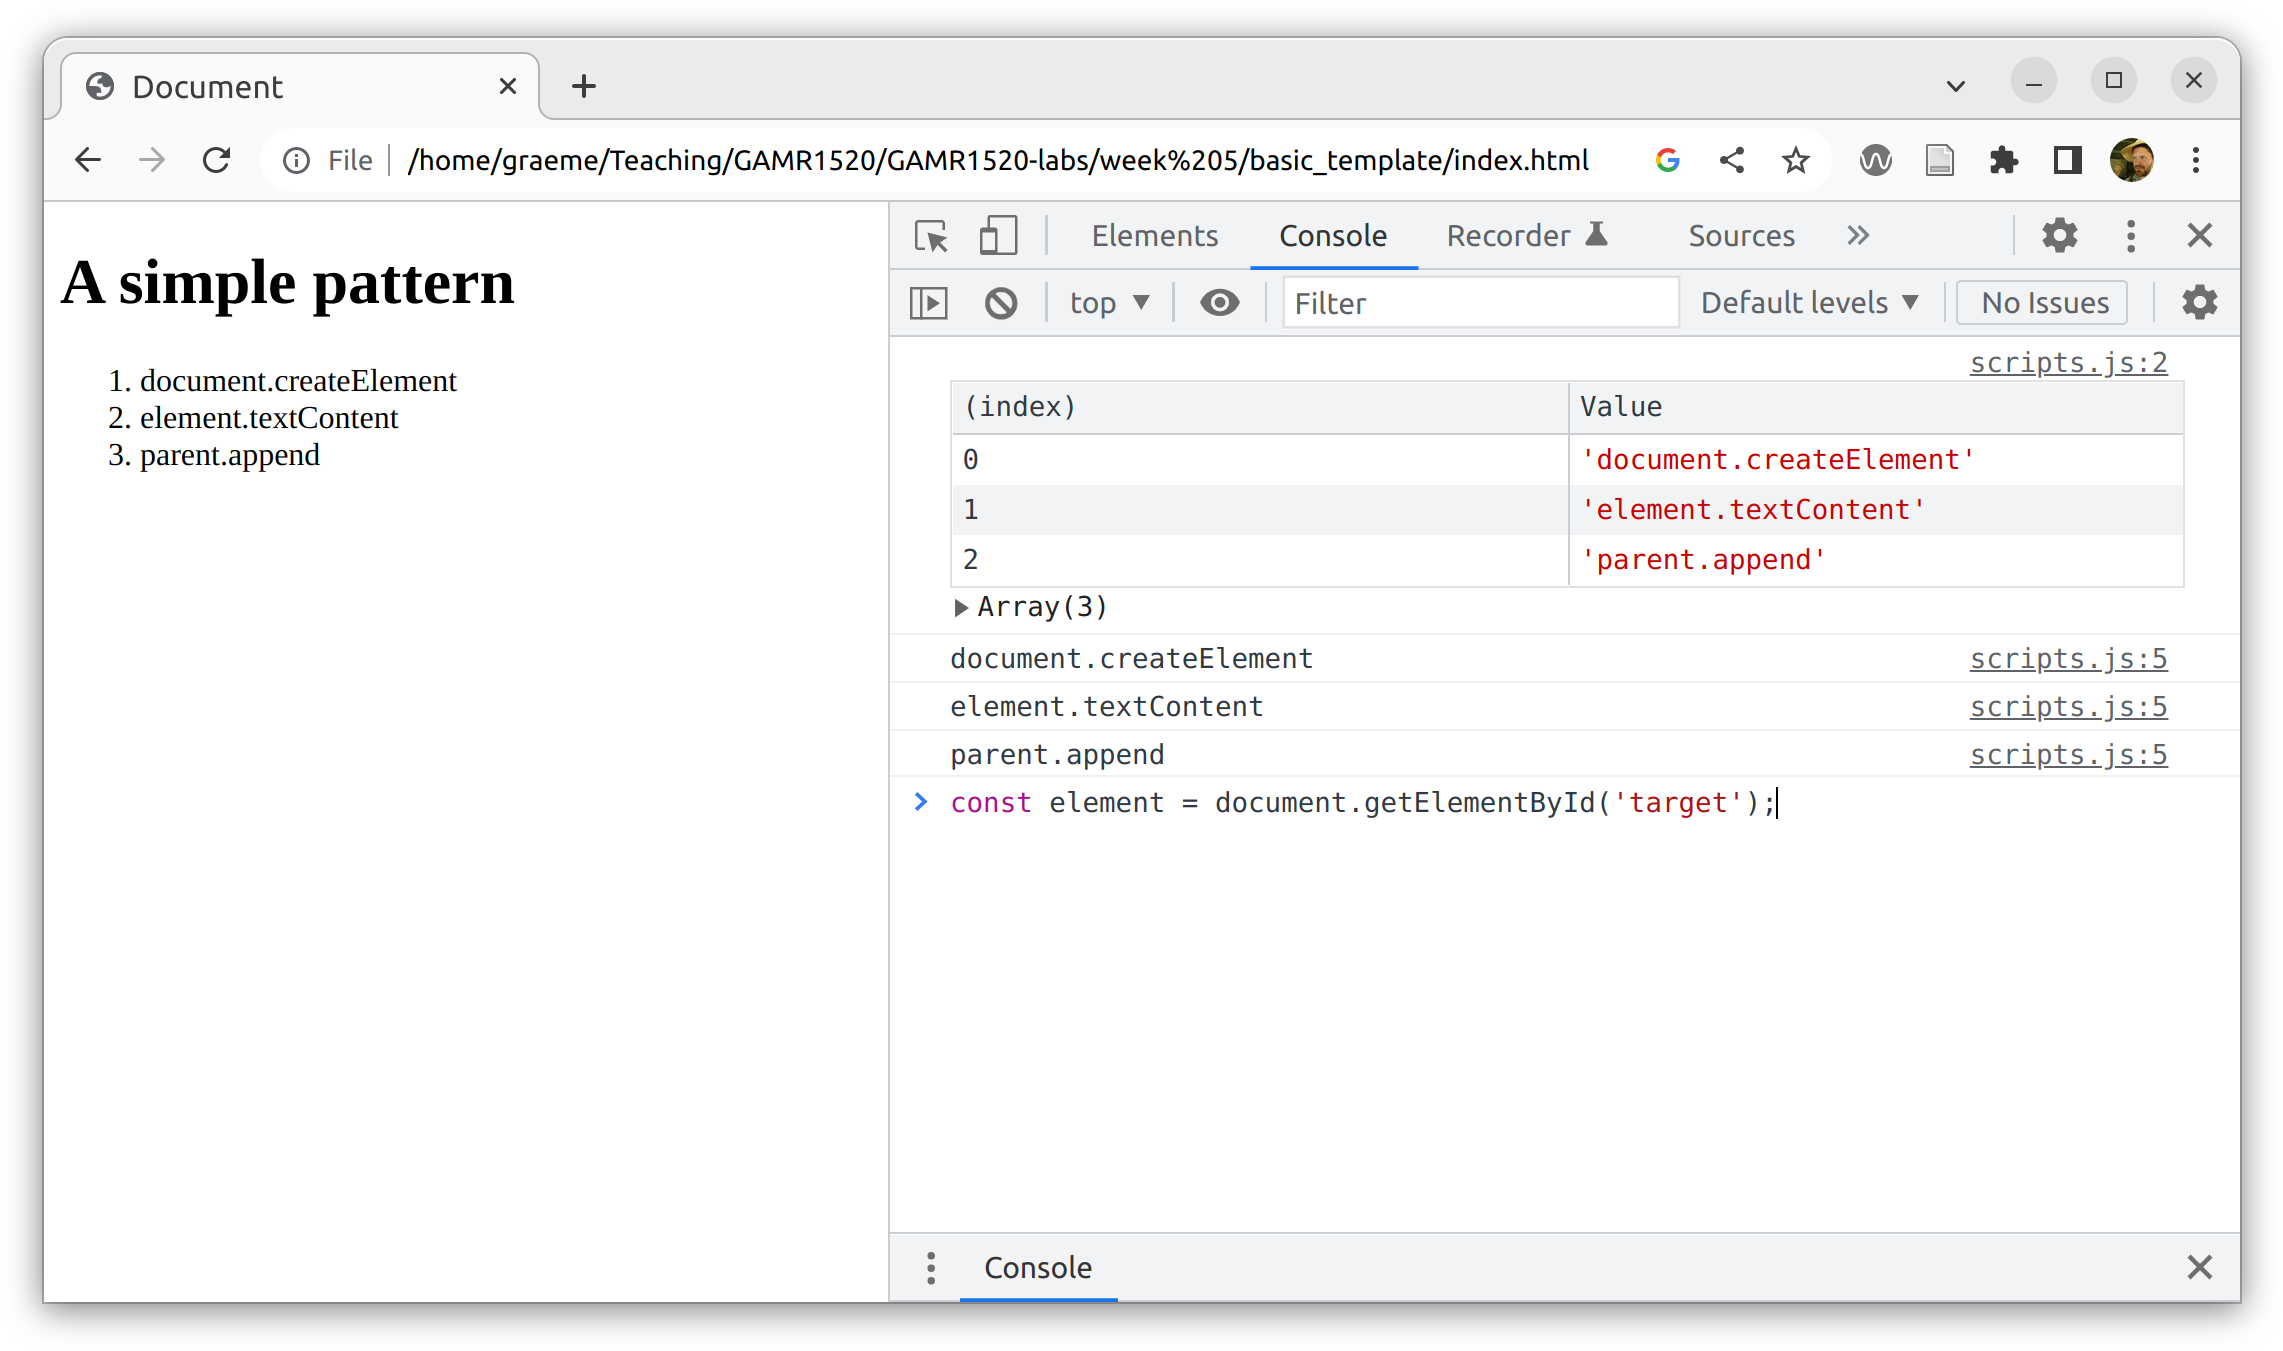Click the scripts.js:2 source link
This screenshot has height=1351, width=2283.
coord(2068,360)
